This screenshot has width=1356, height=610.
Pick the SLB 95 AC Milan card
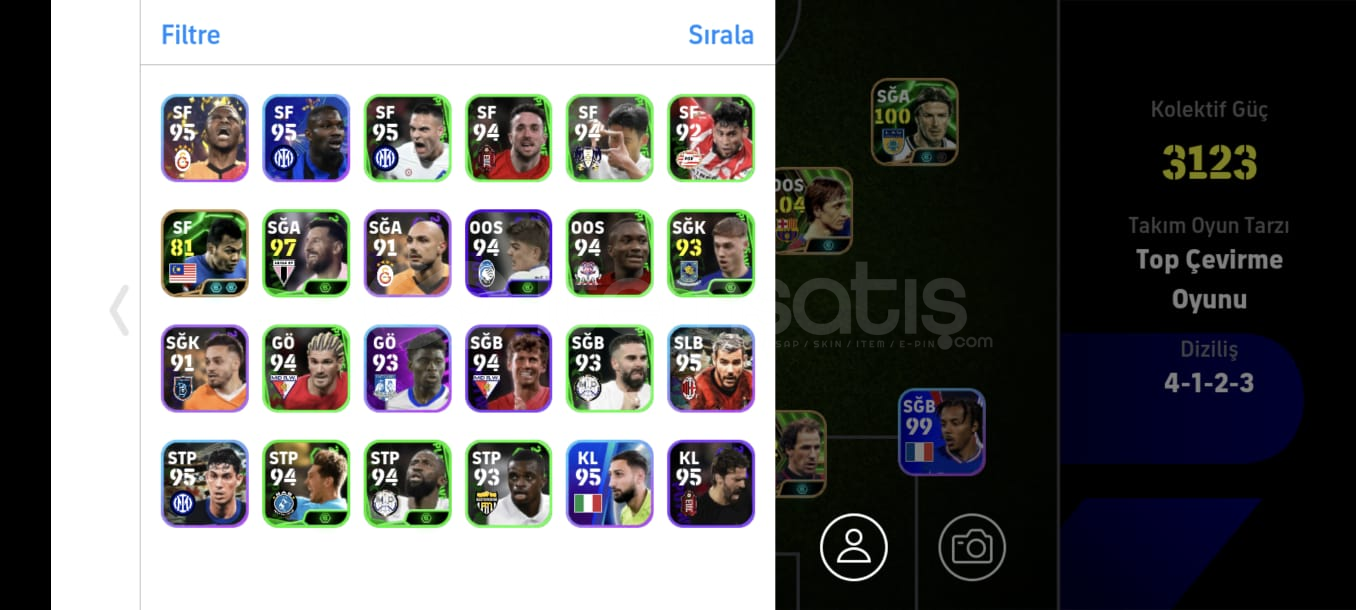(x=711, y=368)
